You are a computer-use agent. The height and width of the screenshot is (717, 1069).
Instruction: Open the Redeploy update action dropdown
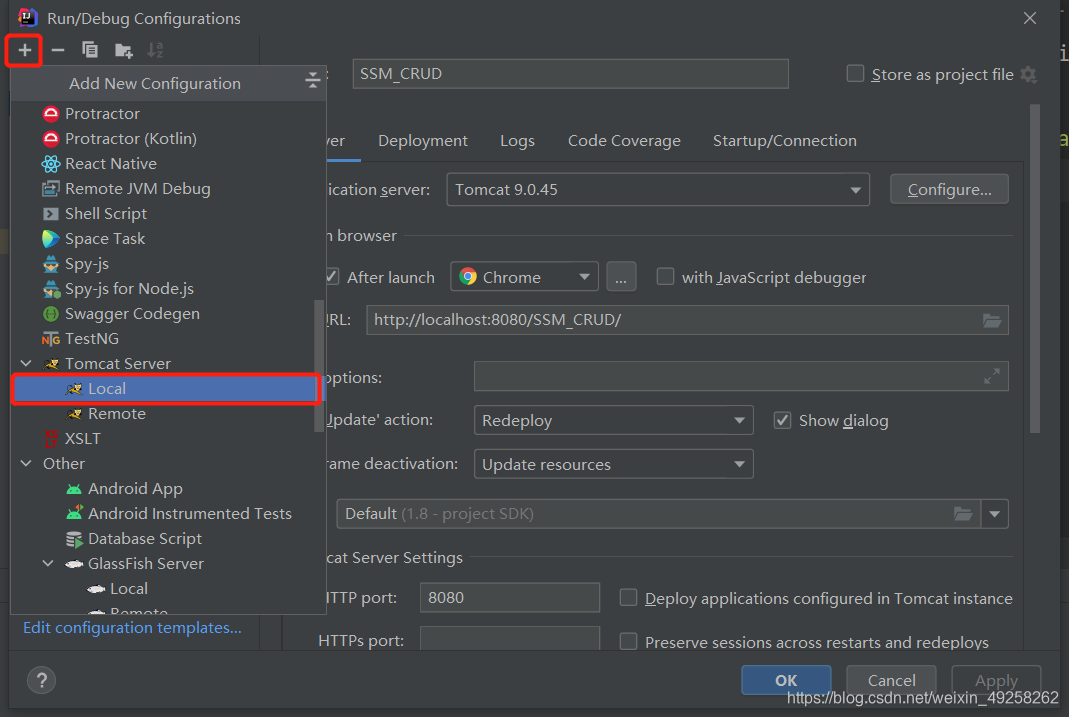614,421
